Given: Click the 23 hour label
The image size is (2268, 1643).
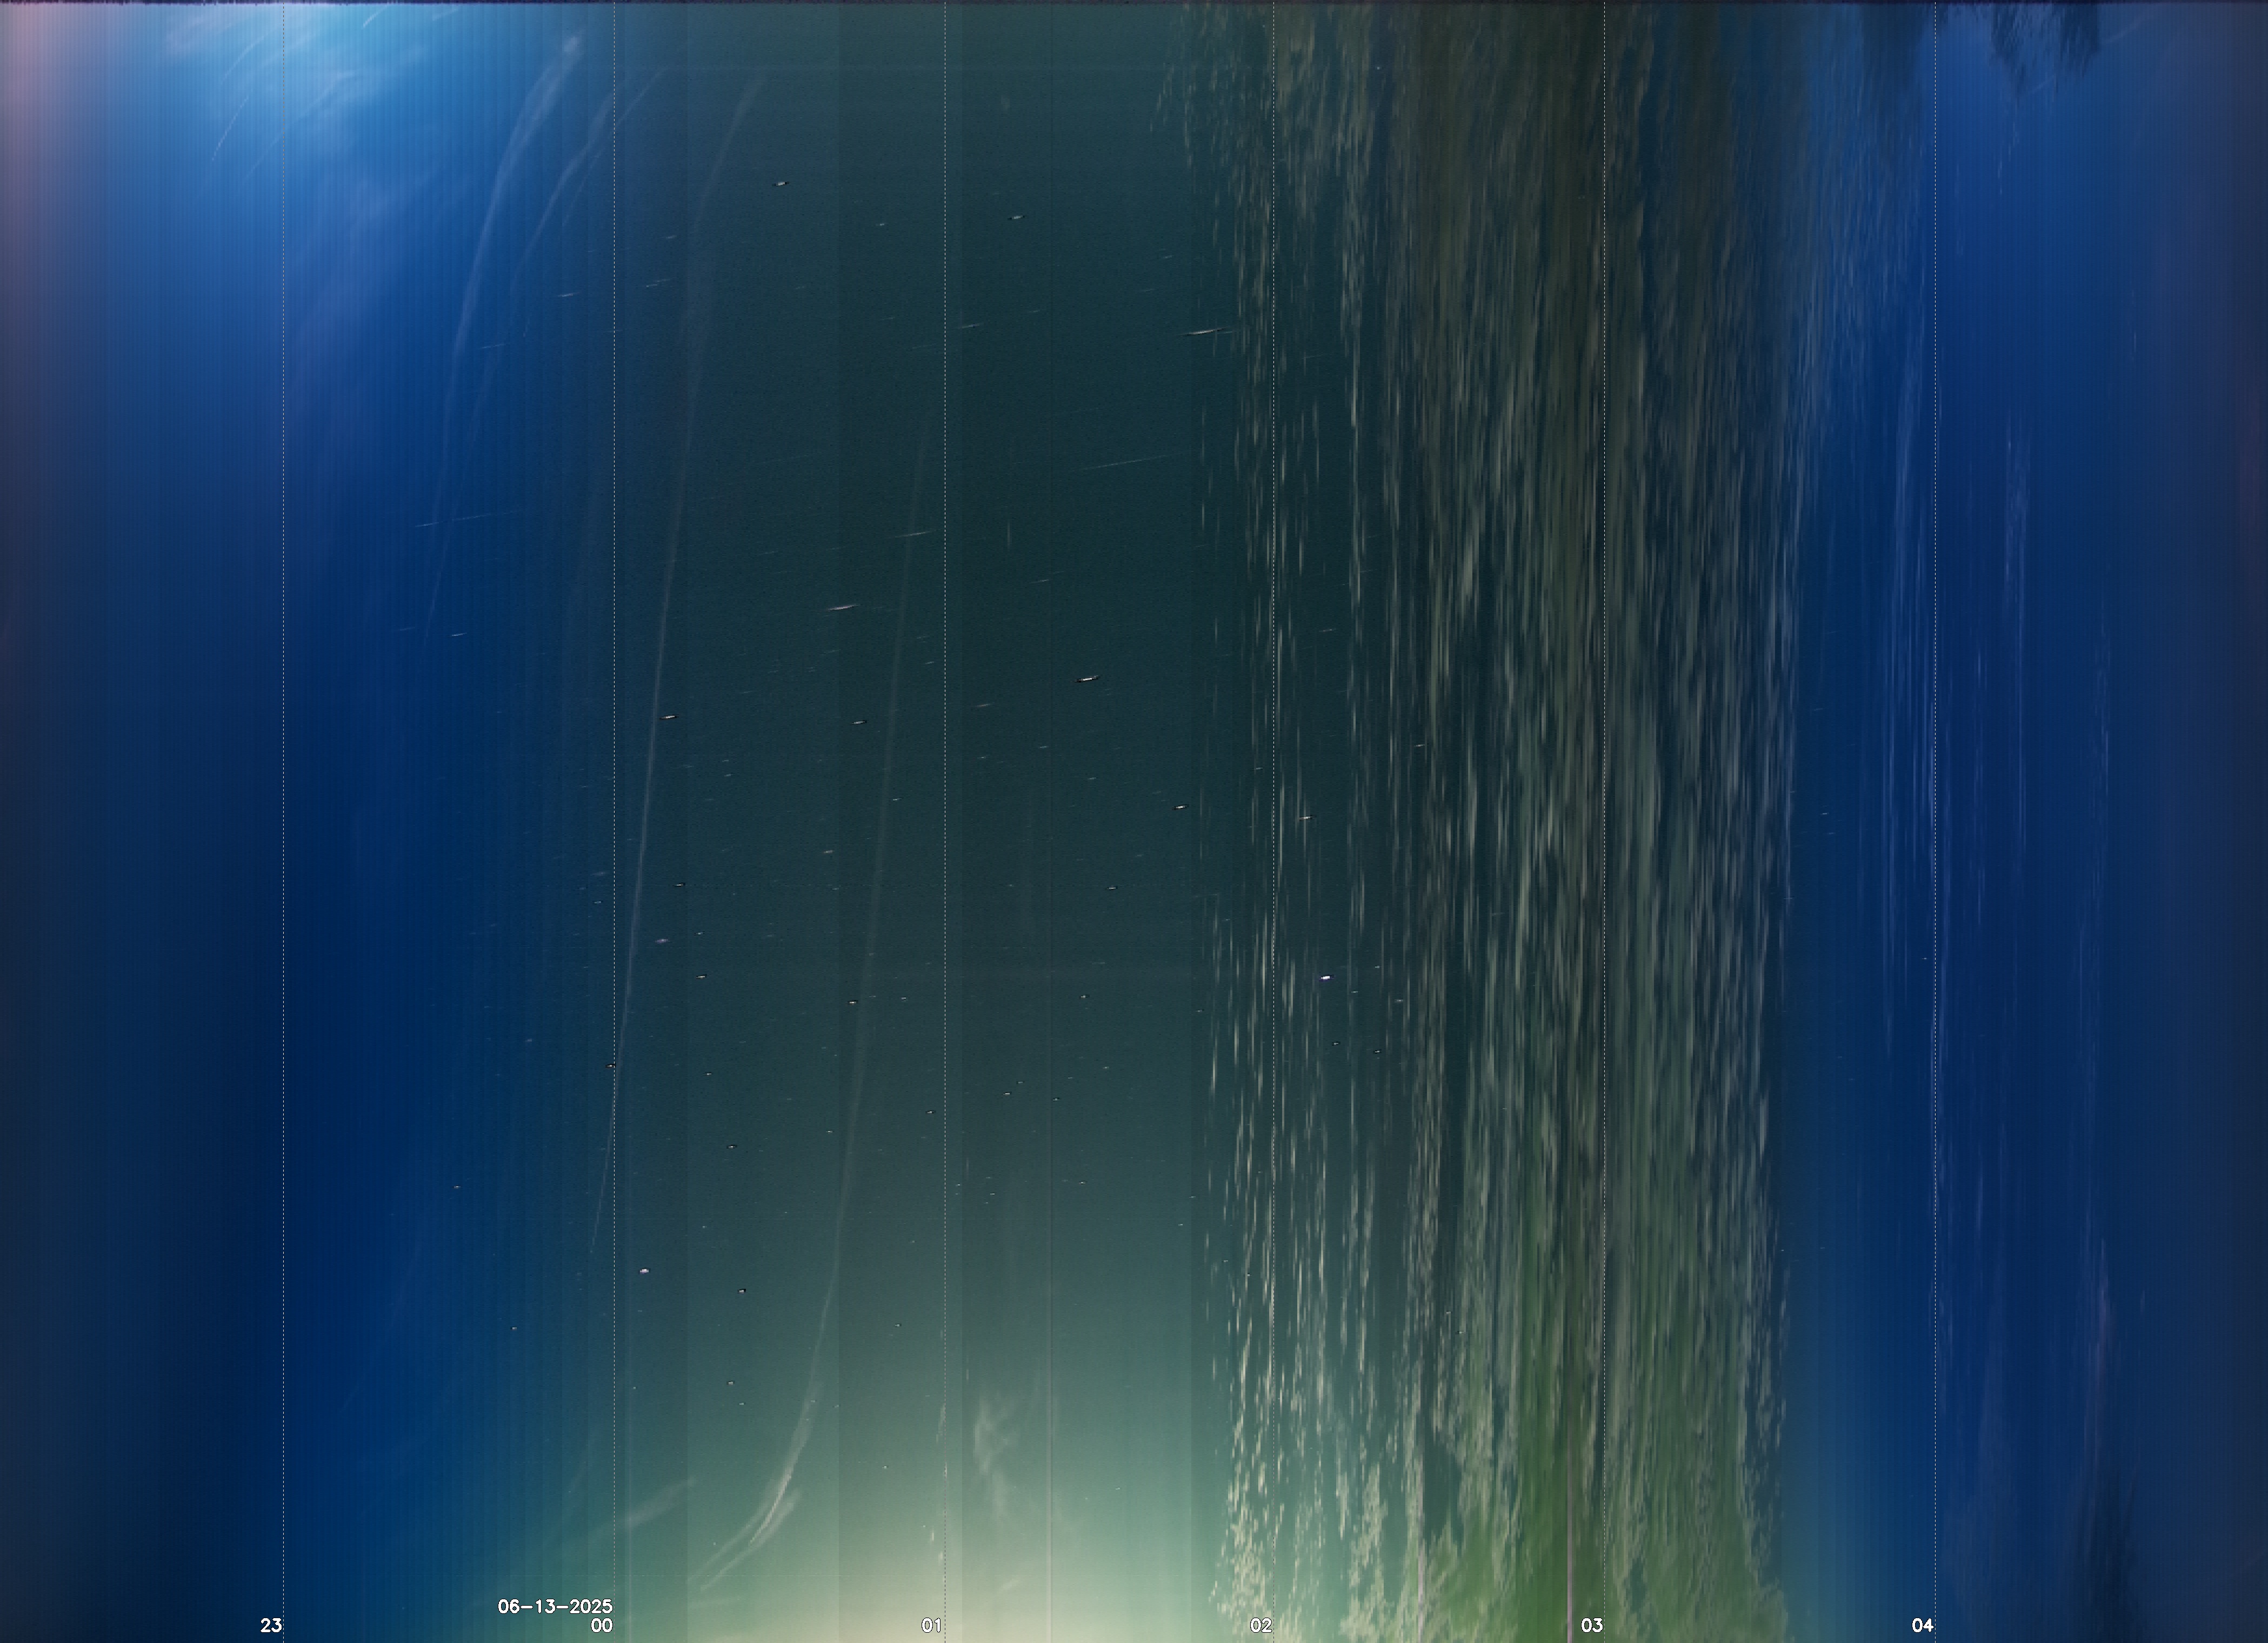Looking at the screenshot, I should click(271, 1625).
